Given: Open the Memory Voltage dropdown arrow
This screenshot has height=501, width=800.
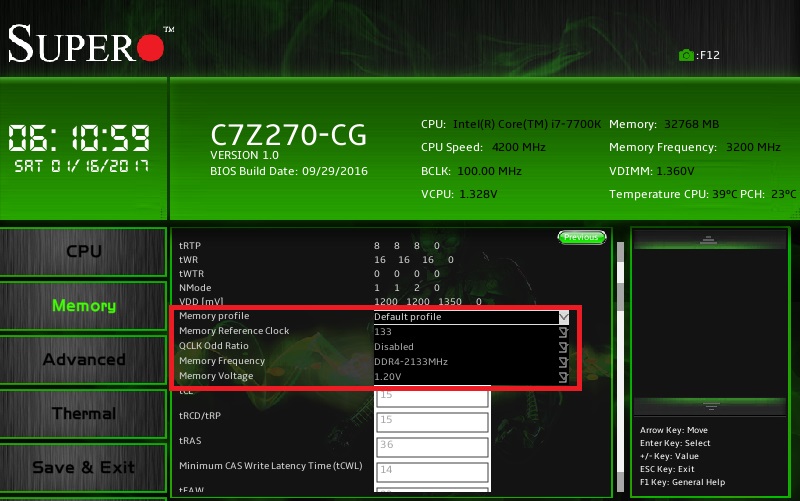Looking at the screenshot, I should tap(563, 377).
